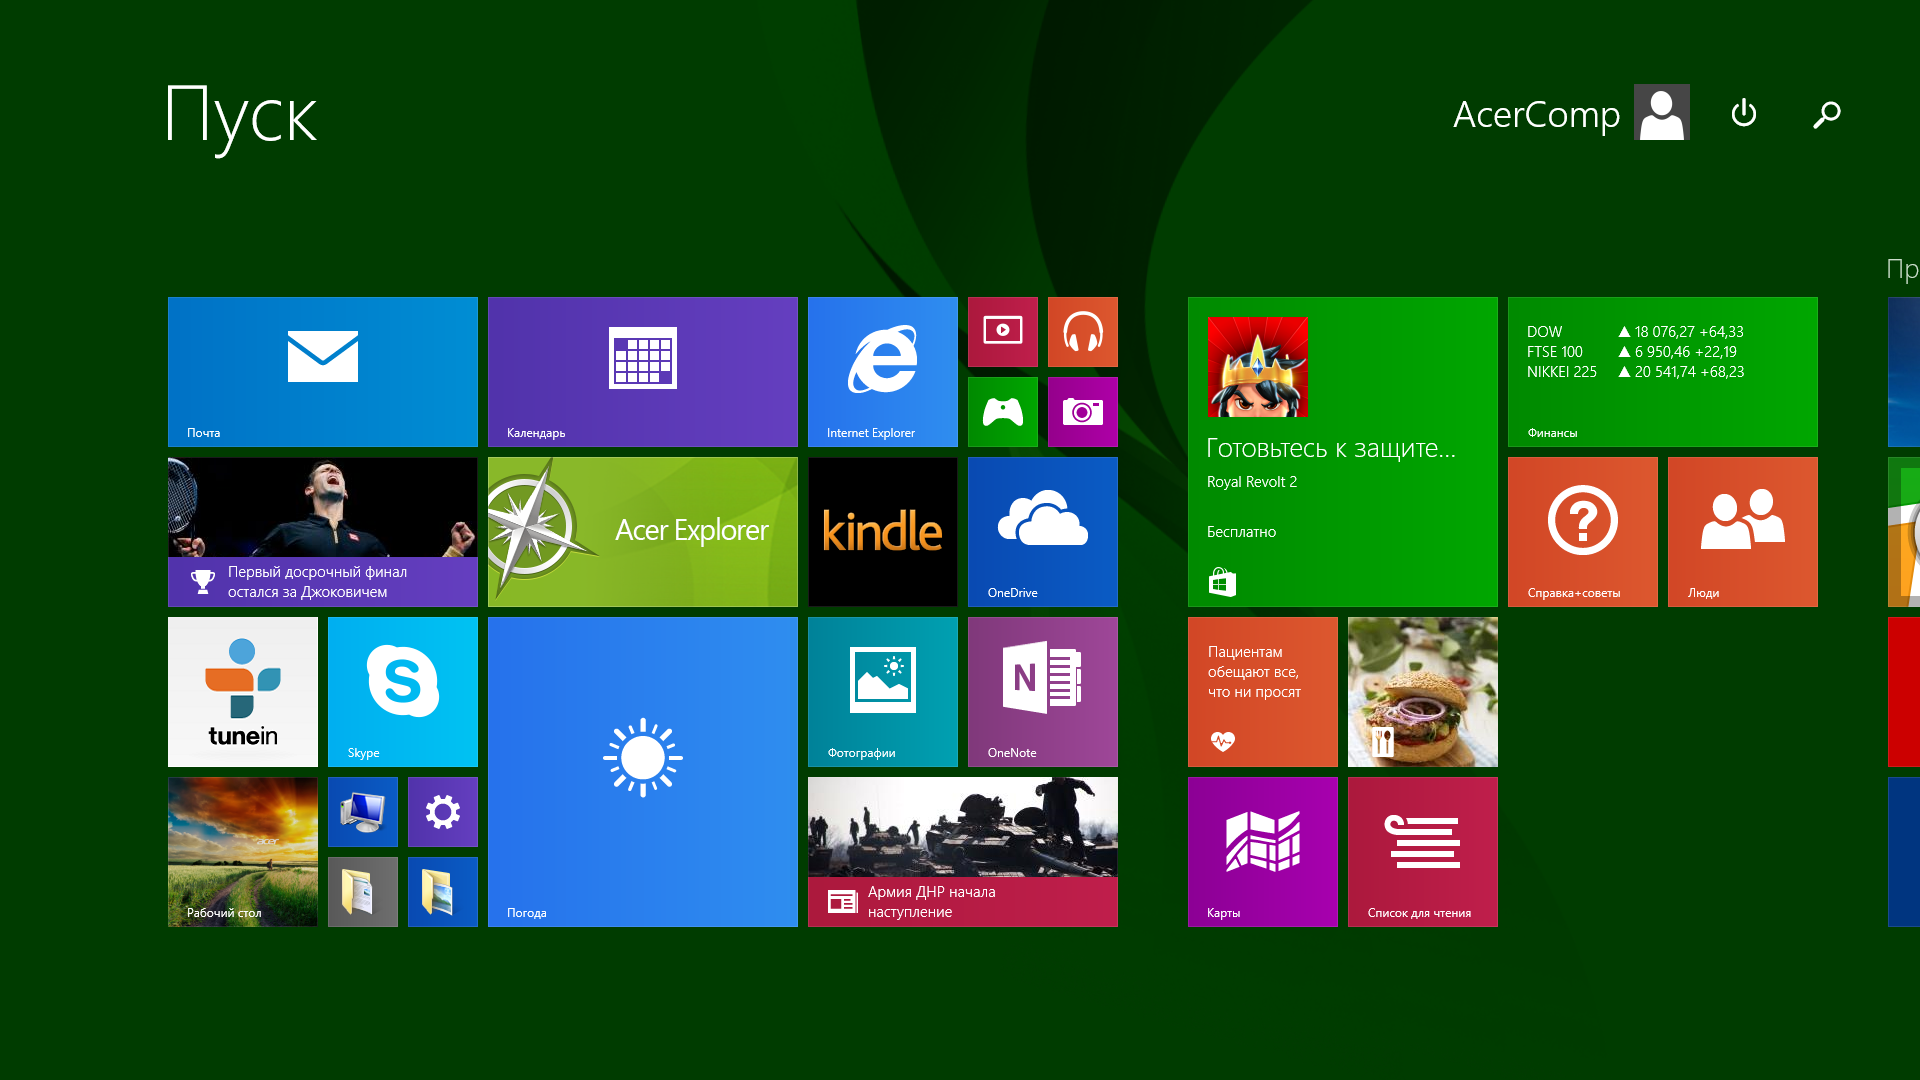The image size is (1920, 1080).
Task: Launch the Kindle app tile
Action: click(x=882, y=531)
